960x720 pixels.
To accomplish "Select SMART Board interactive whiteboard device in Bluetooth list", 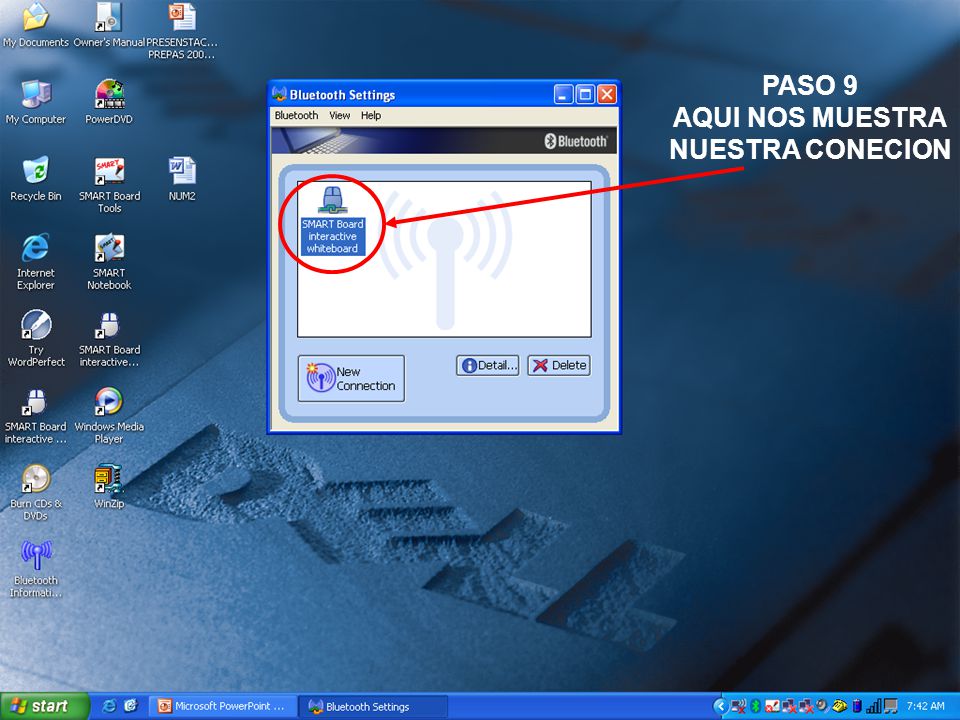I will [332, 220].
